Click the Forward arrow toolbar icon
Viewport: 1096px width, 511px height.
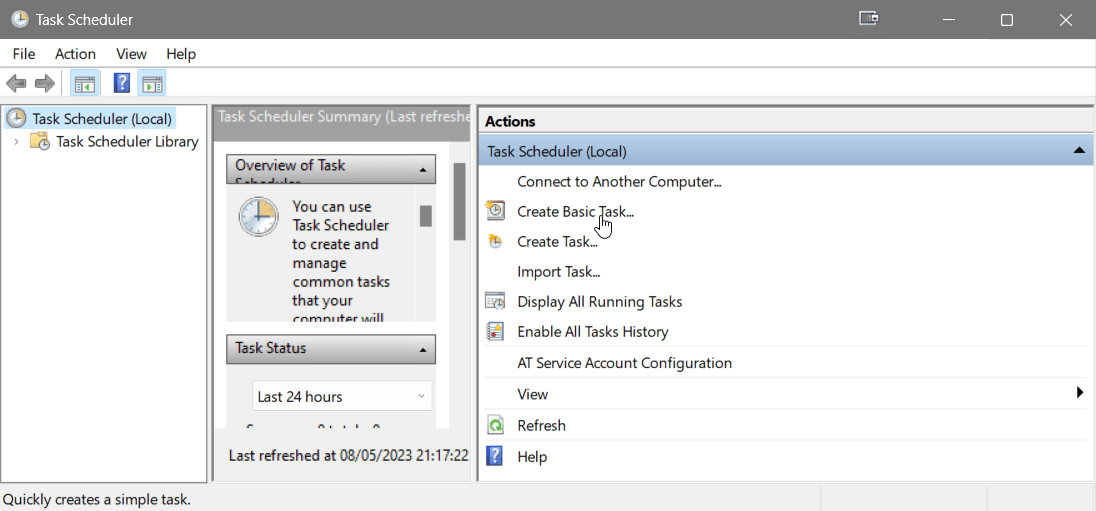pos(45,84)
